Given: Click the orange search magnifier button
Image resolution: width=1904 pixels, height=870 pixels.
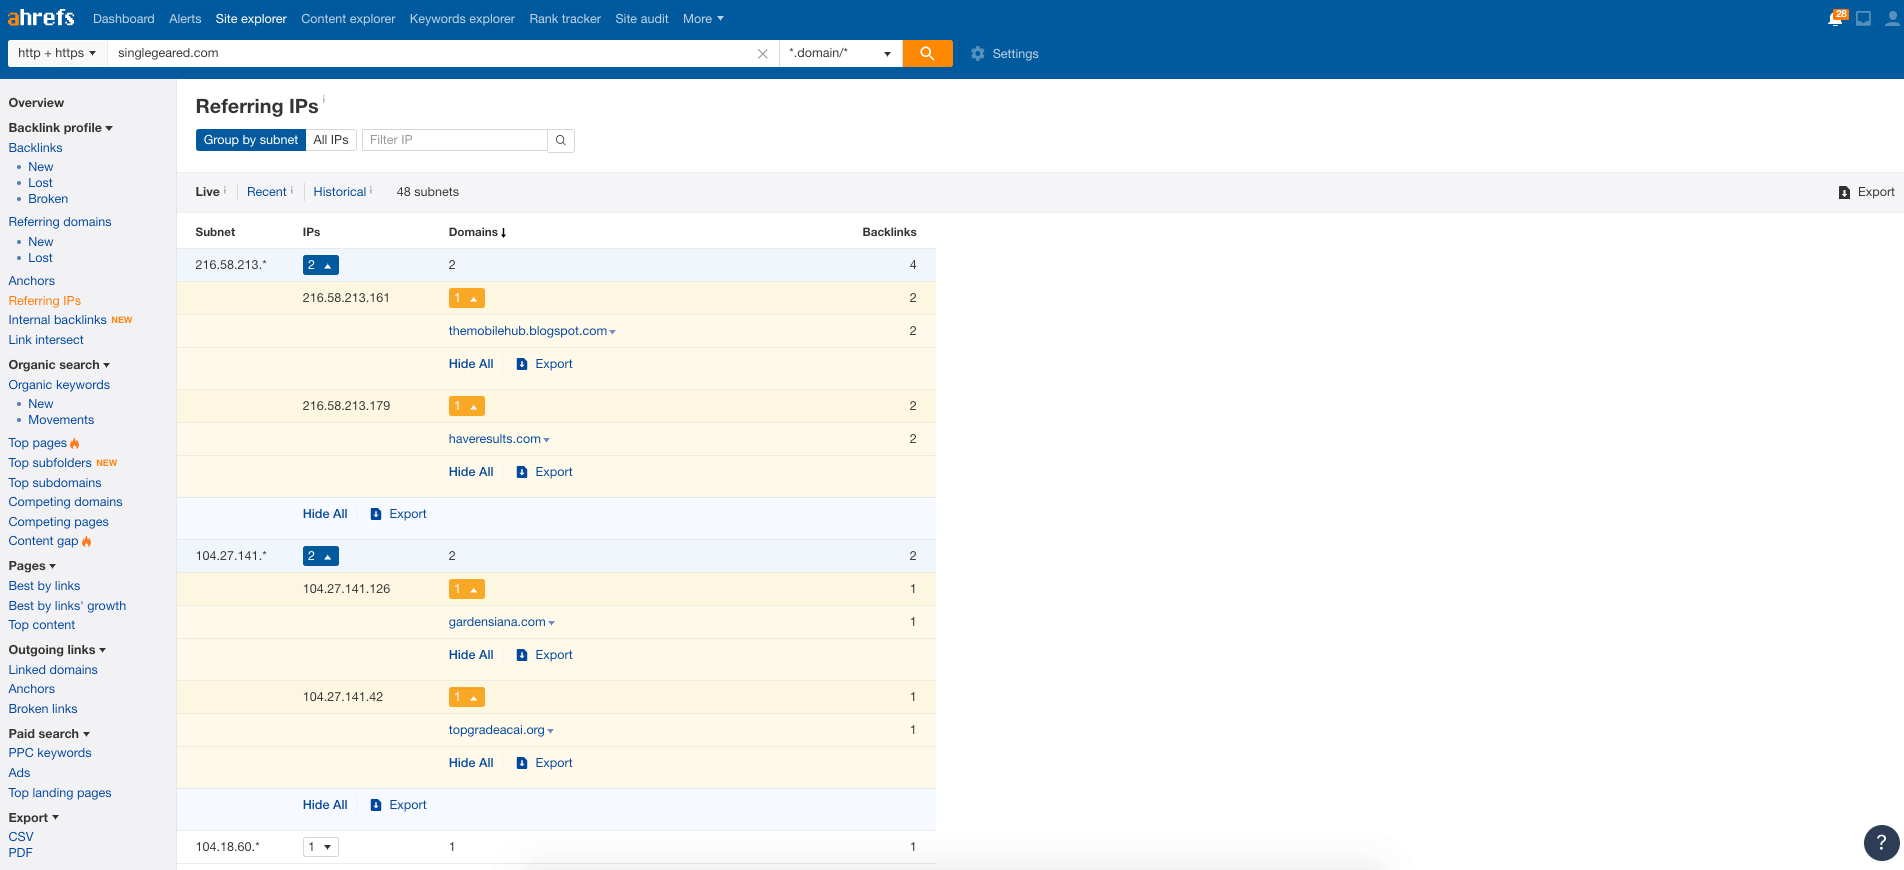Looking at the screenshot, I should (927, 53).
